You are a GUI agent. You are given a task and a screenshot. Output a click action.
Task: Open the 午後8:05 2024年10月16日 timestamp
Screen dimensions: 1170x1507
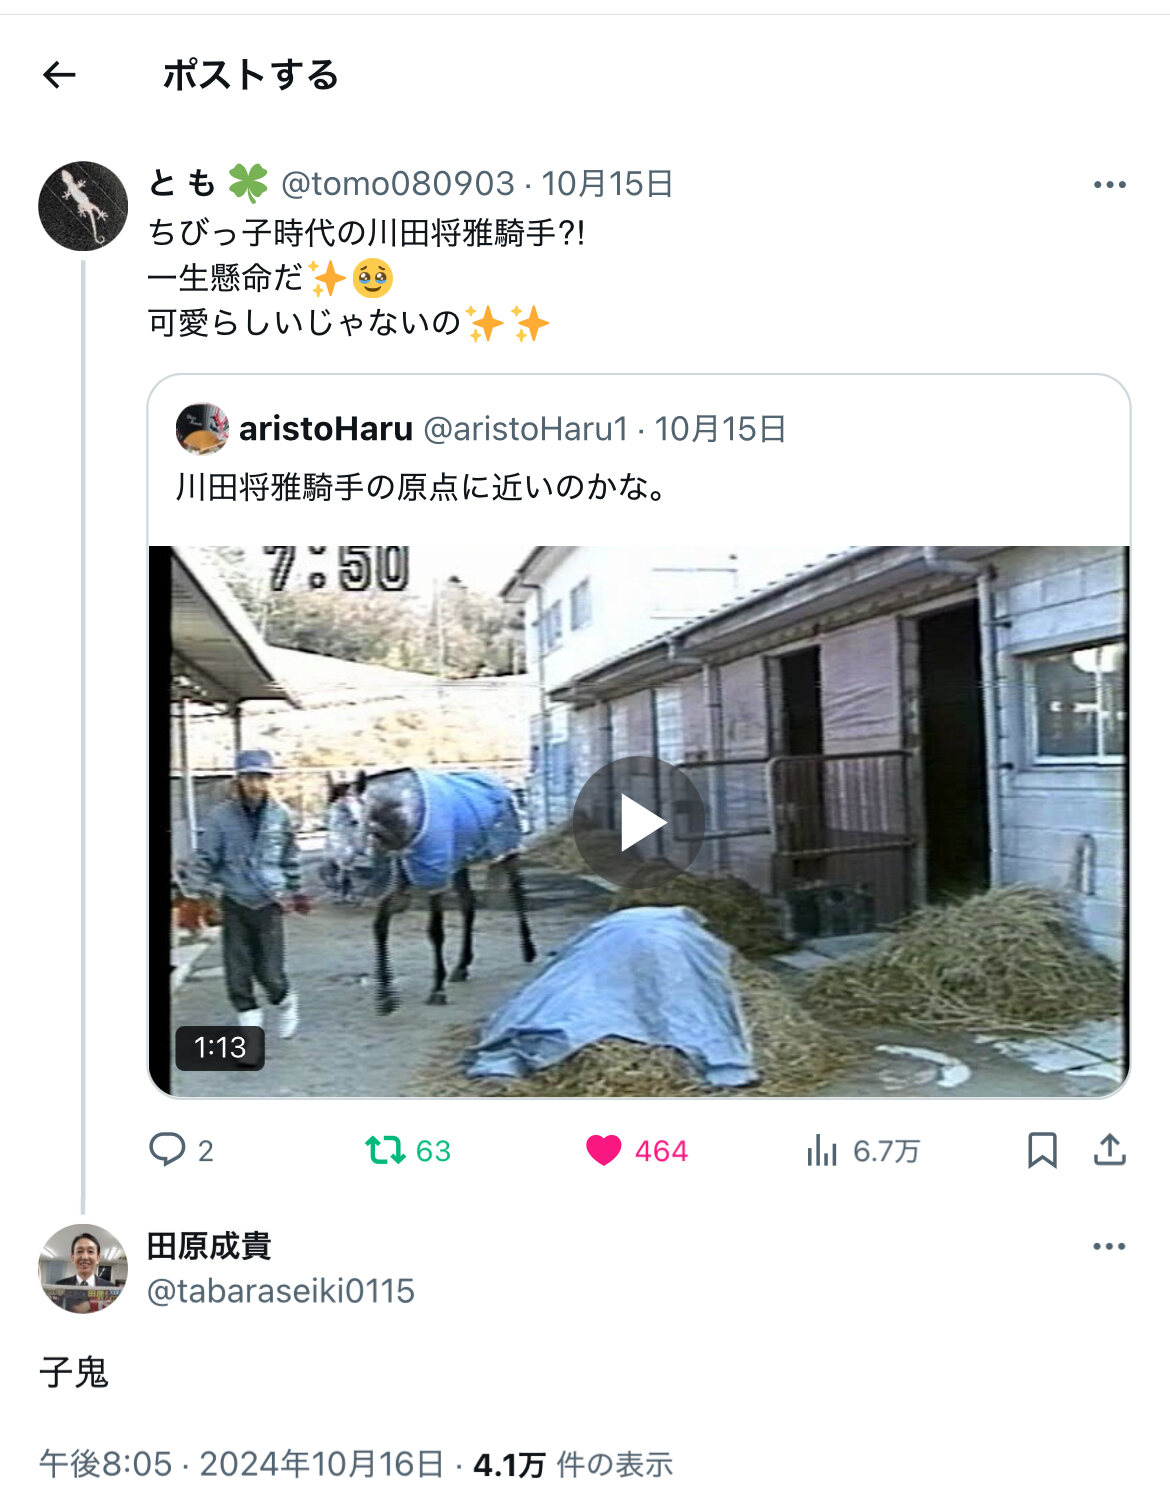(241, 1465)
